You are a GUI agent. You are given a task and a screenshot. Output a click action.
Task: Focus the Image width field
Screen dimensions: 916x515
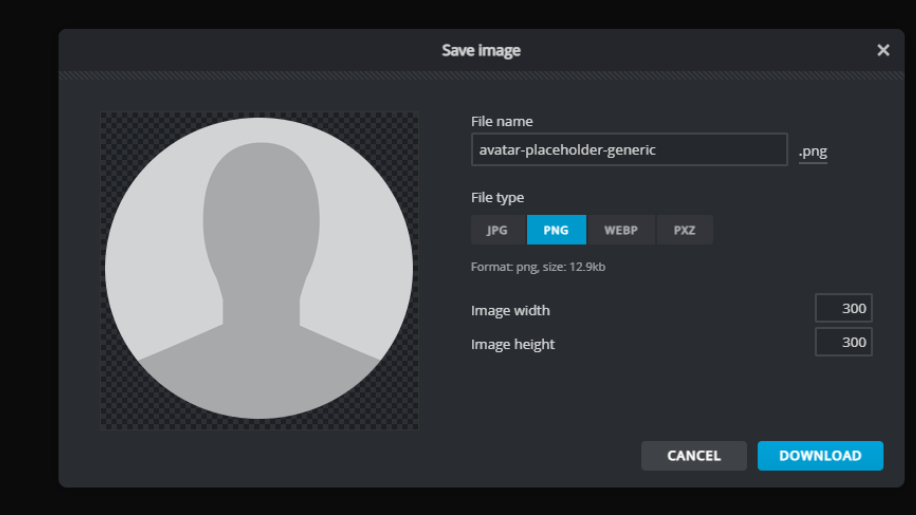(x=843, y=308)
